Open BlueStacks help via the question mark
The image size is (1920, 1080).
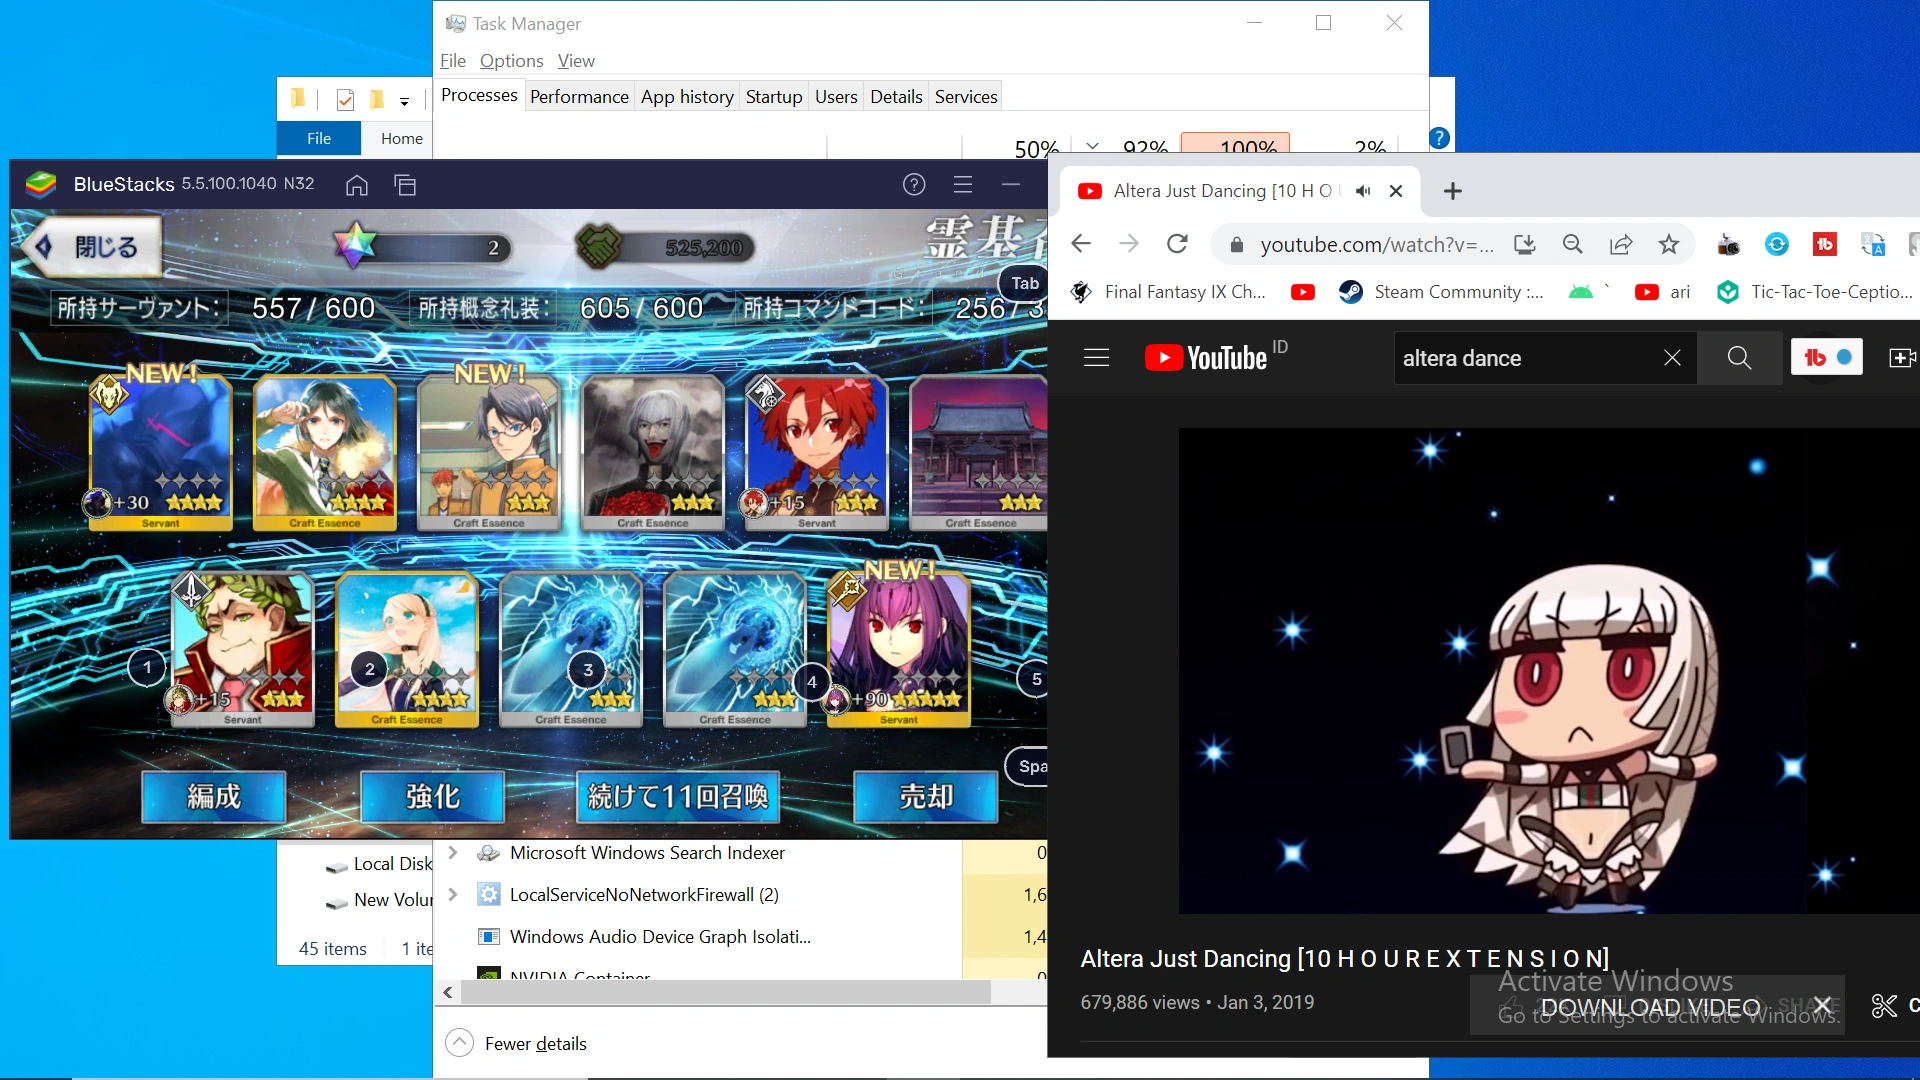(914, 185)
